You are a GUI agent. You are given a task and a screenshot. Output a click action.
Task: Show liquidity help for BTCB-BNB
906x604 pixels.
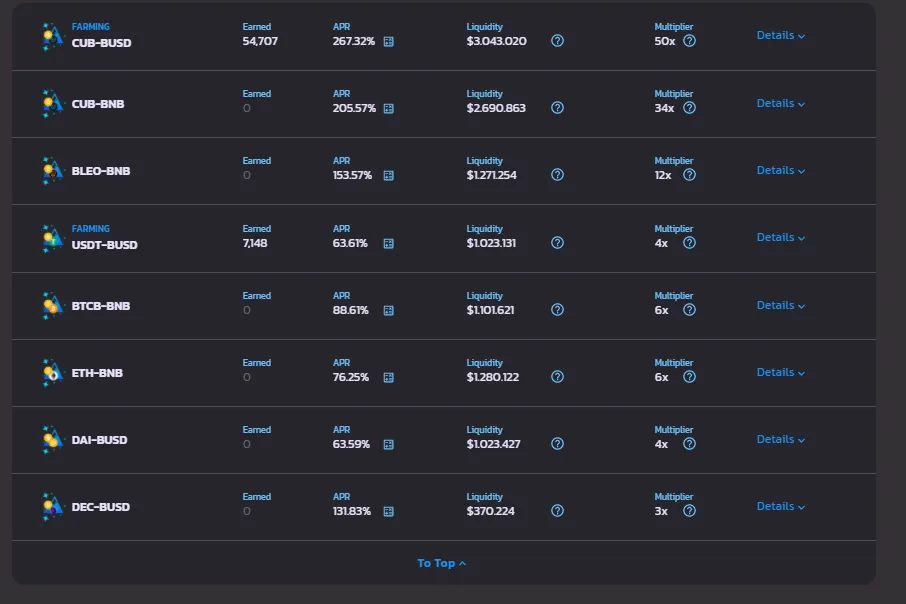pyautogui.click(x=558, y=310)
